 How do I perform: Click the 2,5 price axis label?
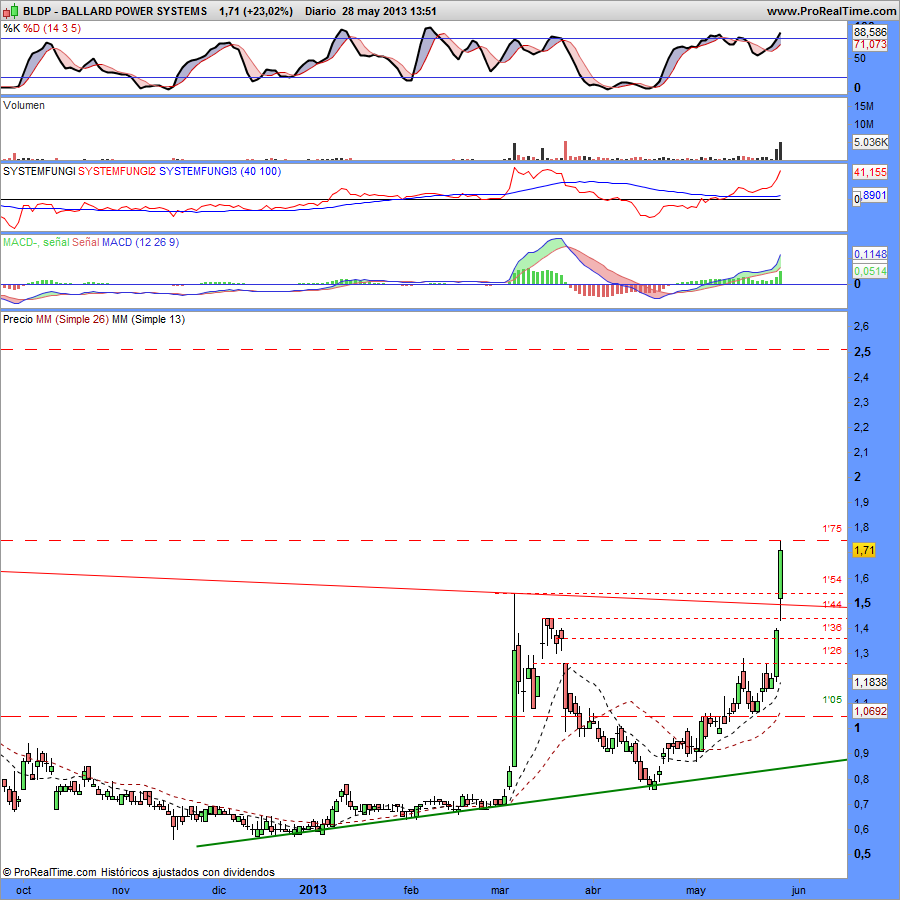(x=862, y=352)
